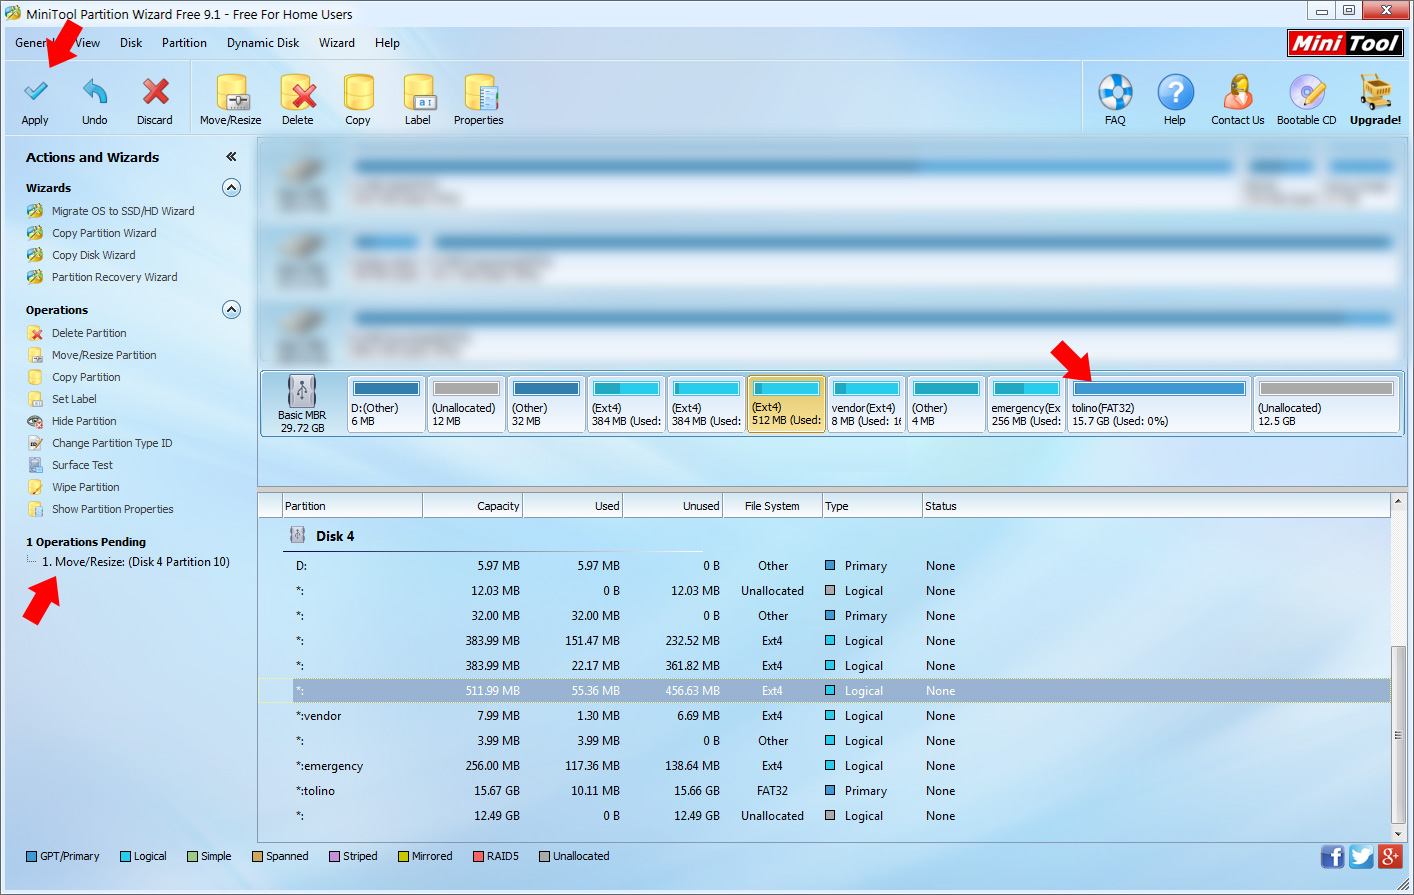
Task: Select pending Move/Resize Disk 4 Partition 10
Action: point(136,562)
